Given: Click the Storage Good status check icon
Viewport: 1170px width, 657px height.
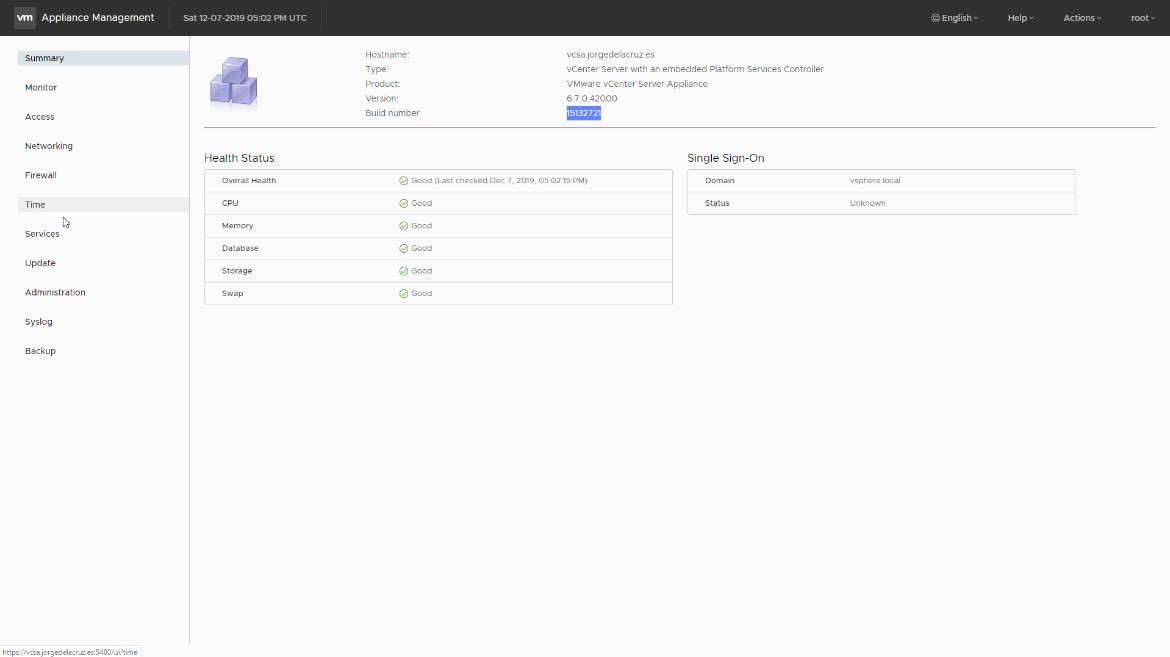Looking at the screenshot, I should [x=404, y=271].
